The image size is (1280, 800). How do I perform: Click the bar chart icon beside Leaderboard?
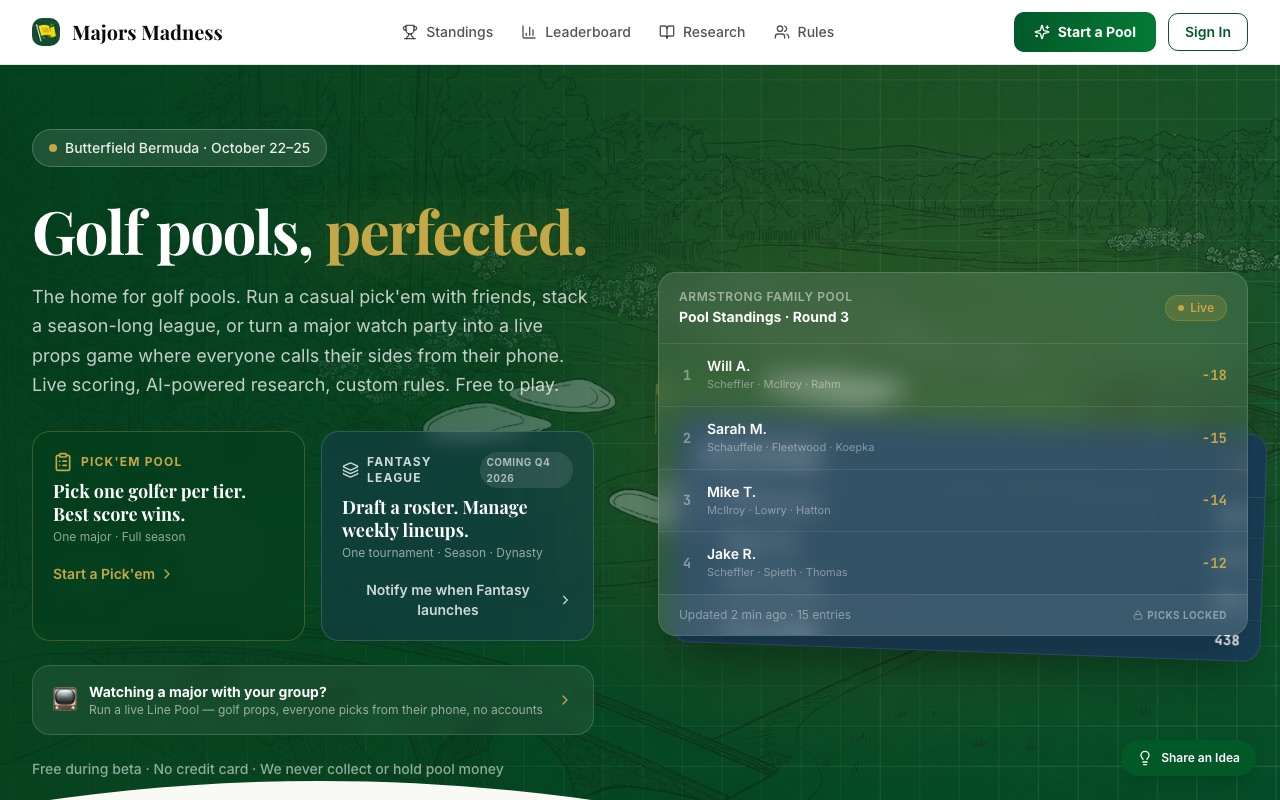click(529, 32)
